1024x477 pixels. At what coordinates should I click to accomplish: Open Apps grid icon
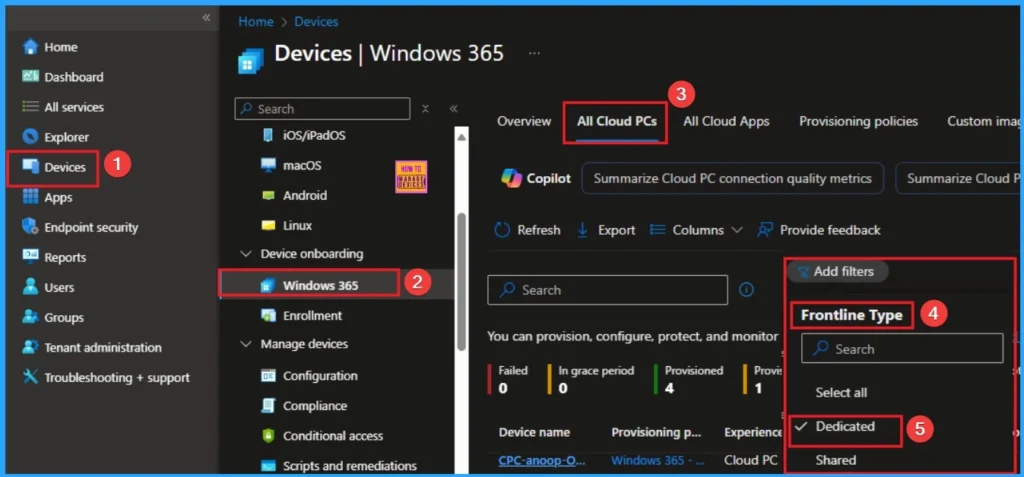point(30,197)
